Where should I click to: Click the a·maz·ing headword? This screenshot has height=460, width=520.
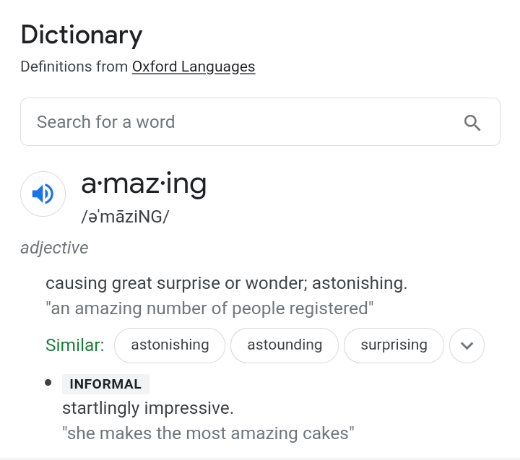click(x=144, y=184)
